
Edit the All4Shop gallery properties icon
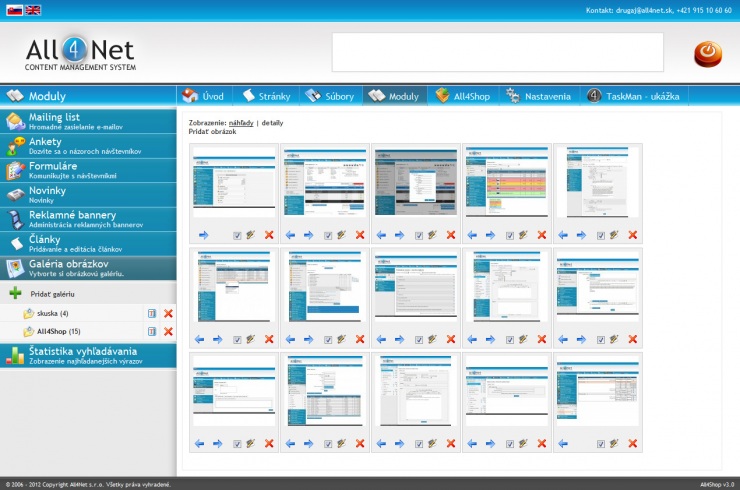tap(152, 331)
